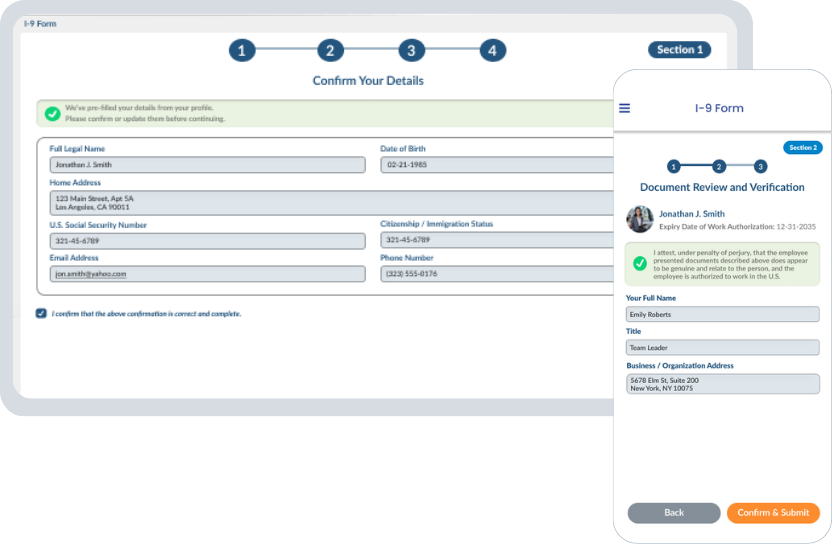The image size is (833, 545).
Task: Select step 3 in mobile progress indicator
Action: [x=760, y=167]
